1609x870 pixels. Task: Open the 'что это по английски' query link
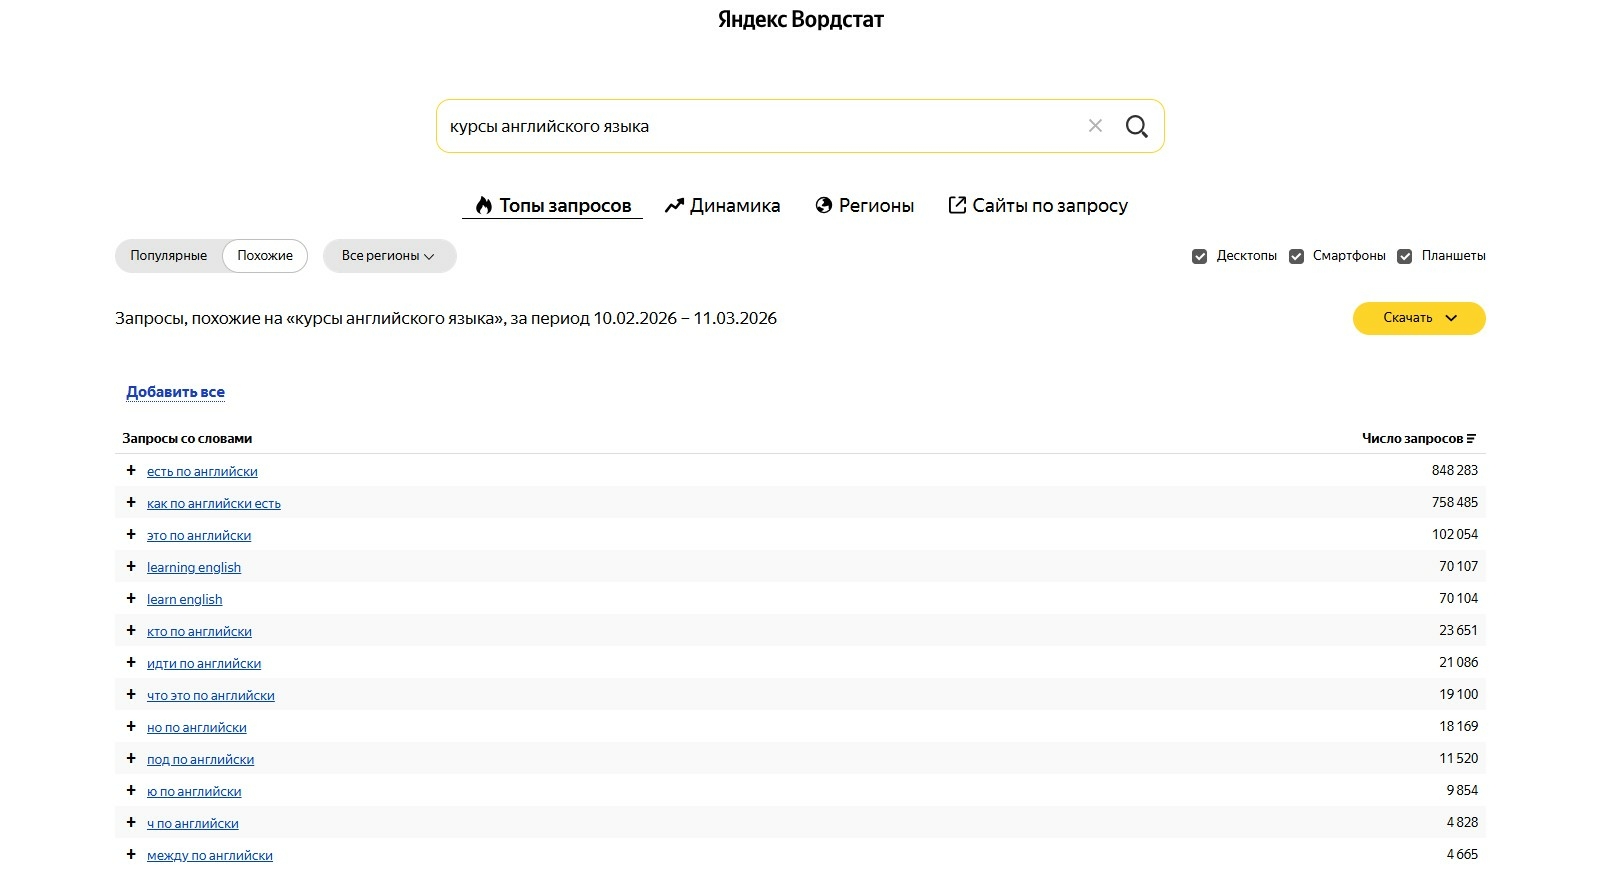[x=211, y=695]
